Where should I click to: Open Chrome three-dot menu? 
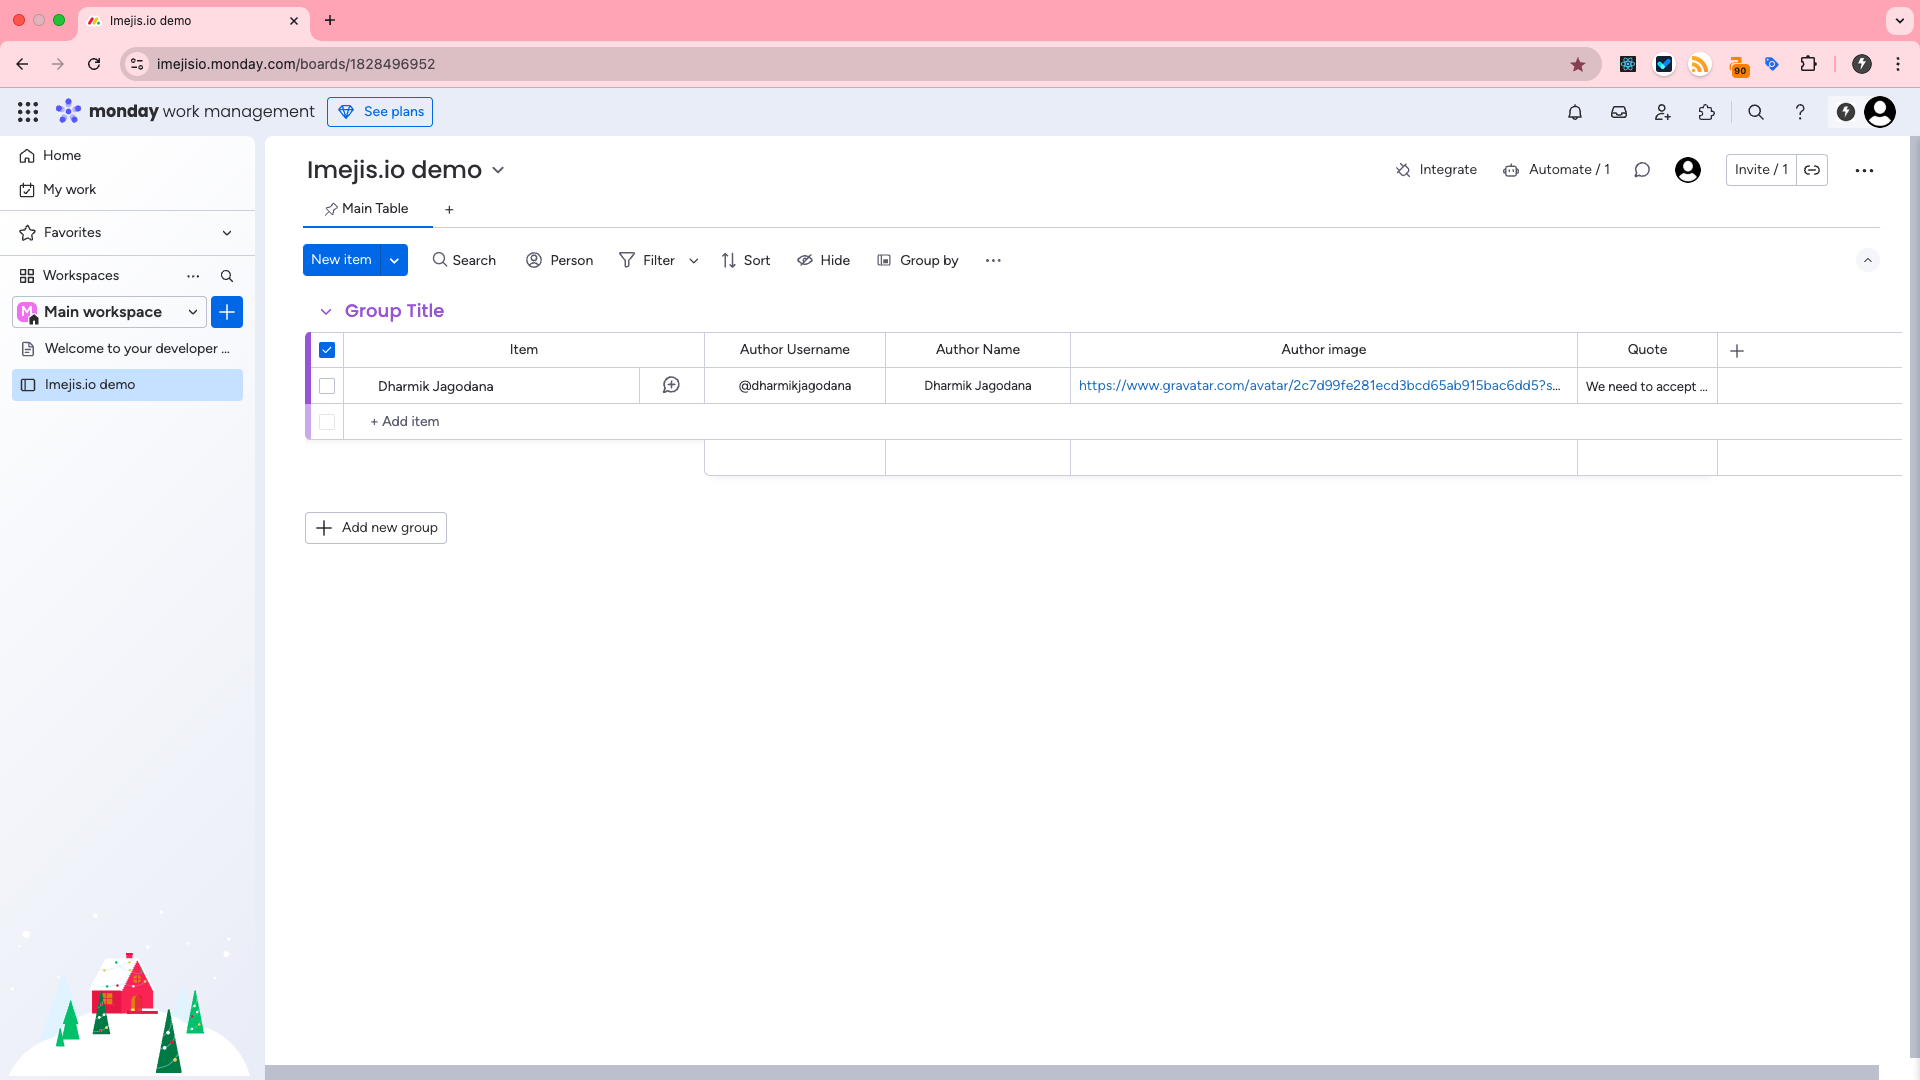1898,64
